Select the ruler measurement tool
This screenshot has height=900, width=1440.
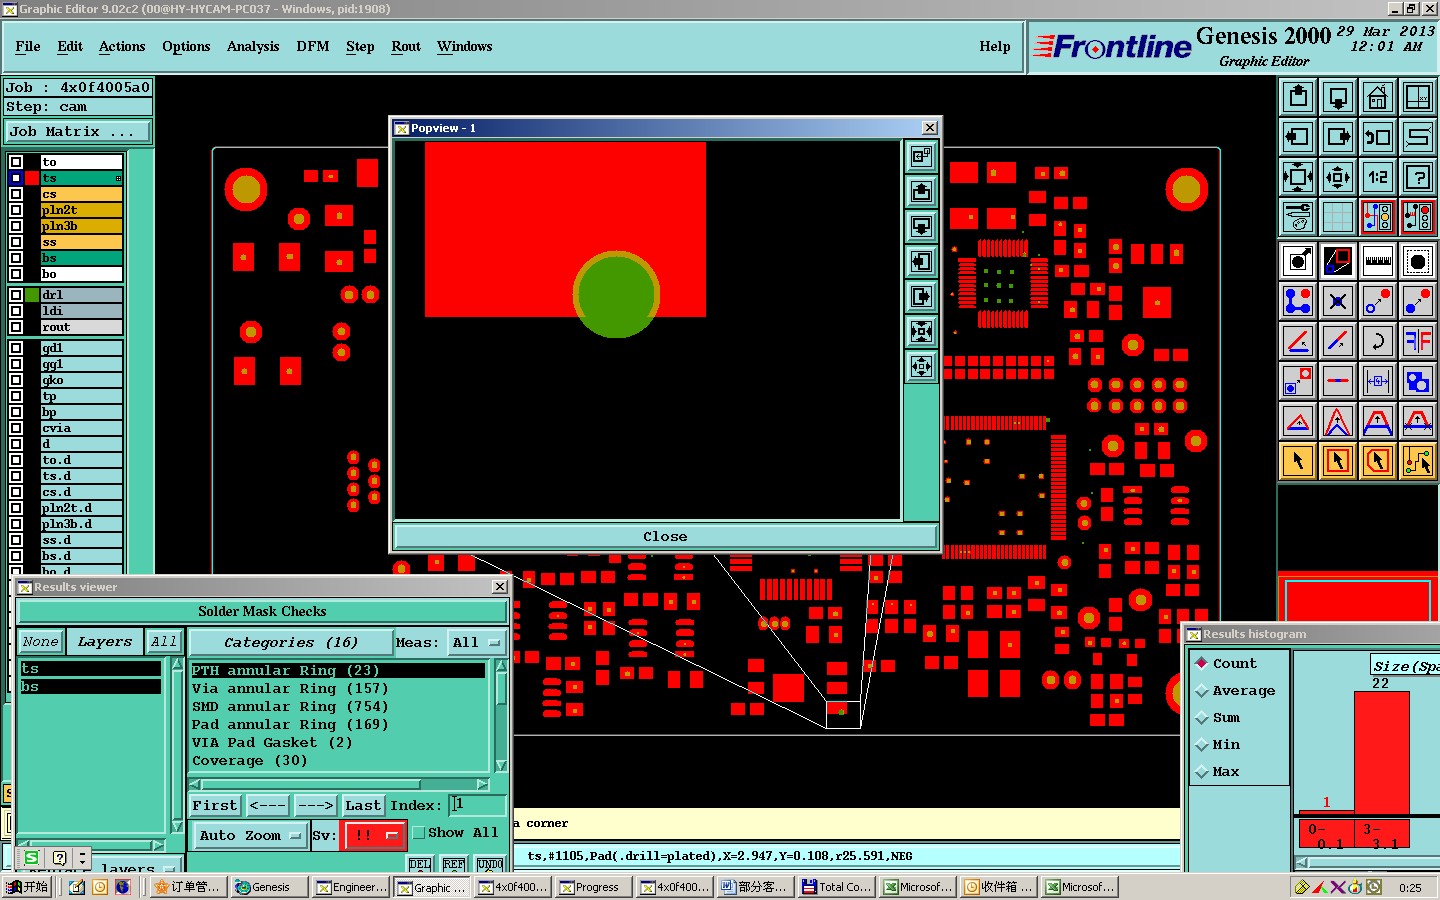[x=1378, y=262]
